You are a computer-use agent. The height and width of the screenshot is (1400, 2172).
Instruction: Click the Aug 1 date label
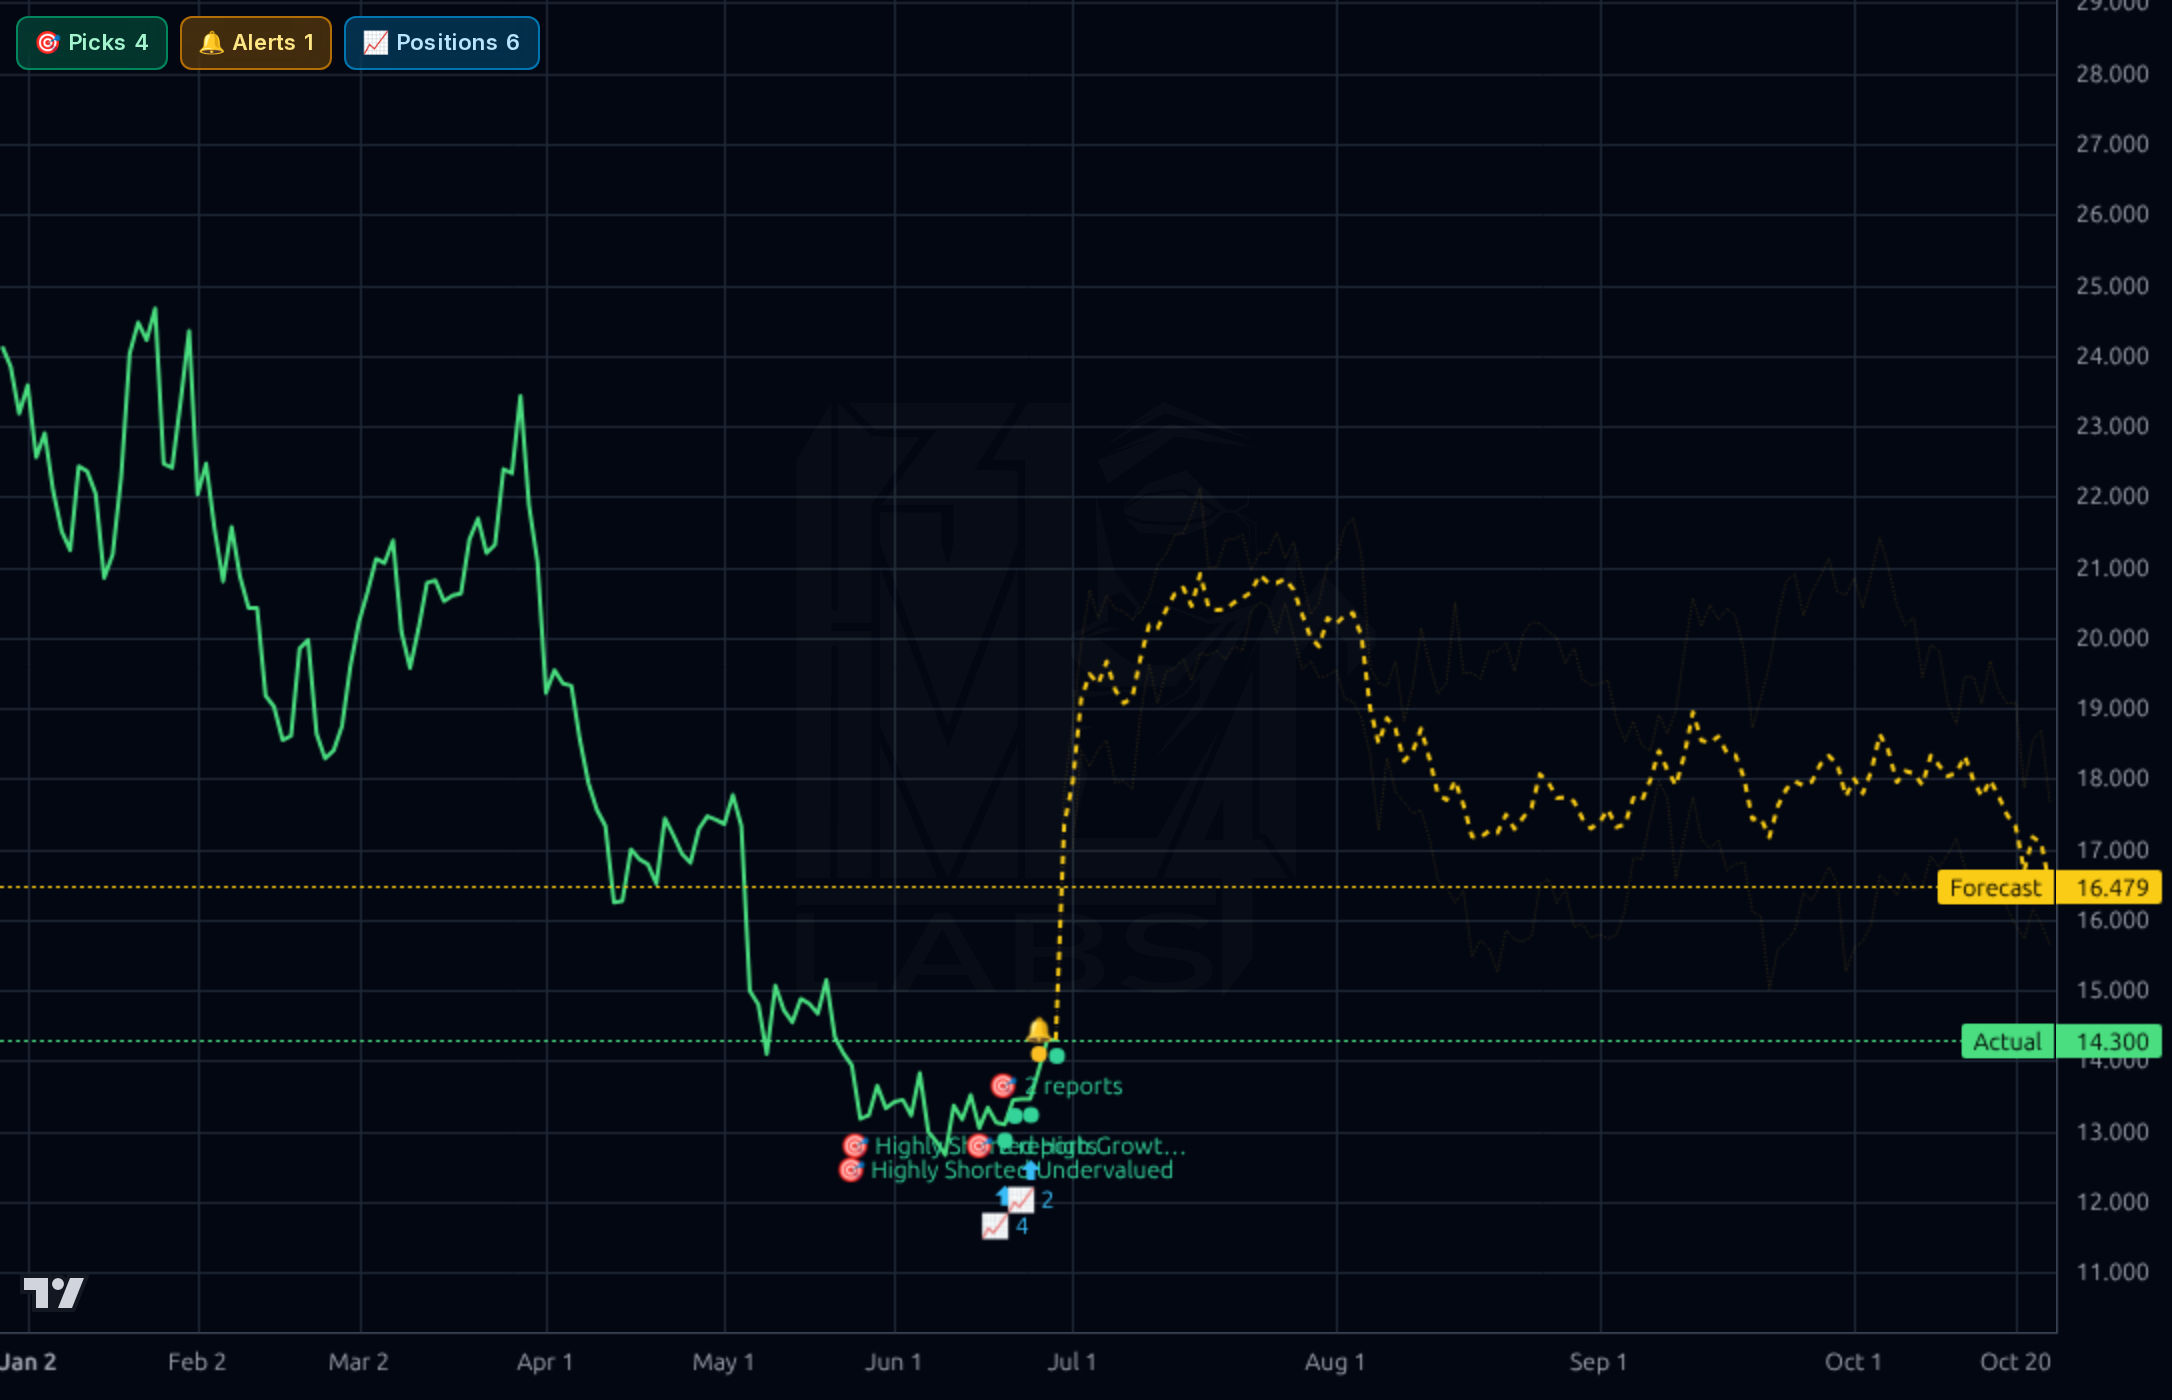[x=1335, y=1362]
